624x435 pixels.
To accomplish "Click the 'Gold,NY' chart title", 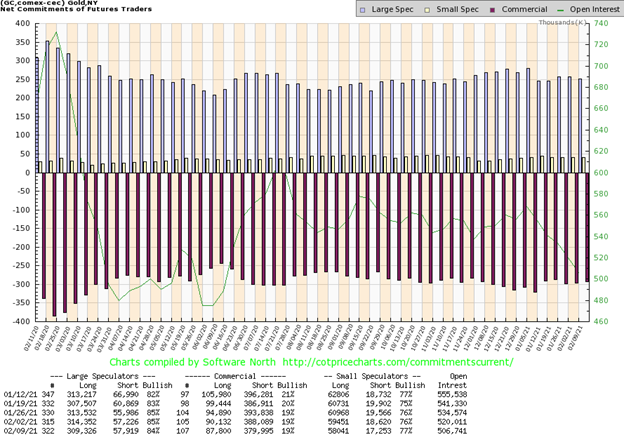I will tap(83, 2).
